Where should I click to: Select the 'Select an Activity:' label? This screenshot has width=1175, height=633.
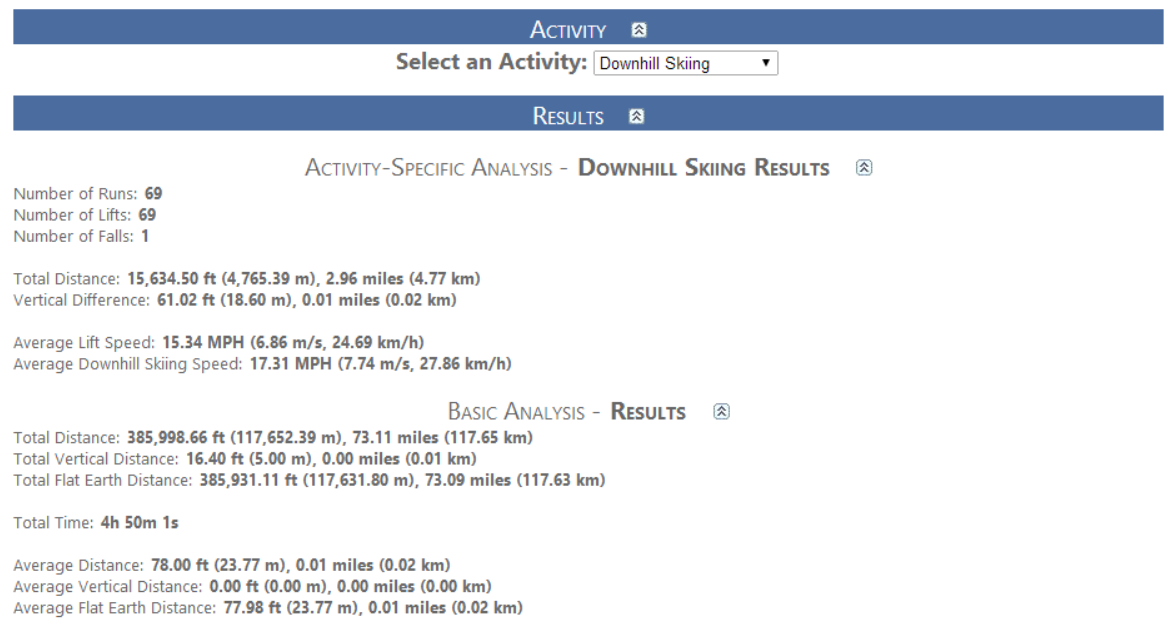click(491, 61)
